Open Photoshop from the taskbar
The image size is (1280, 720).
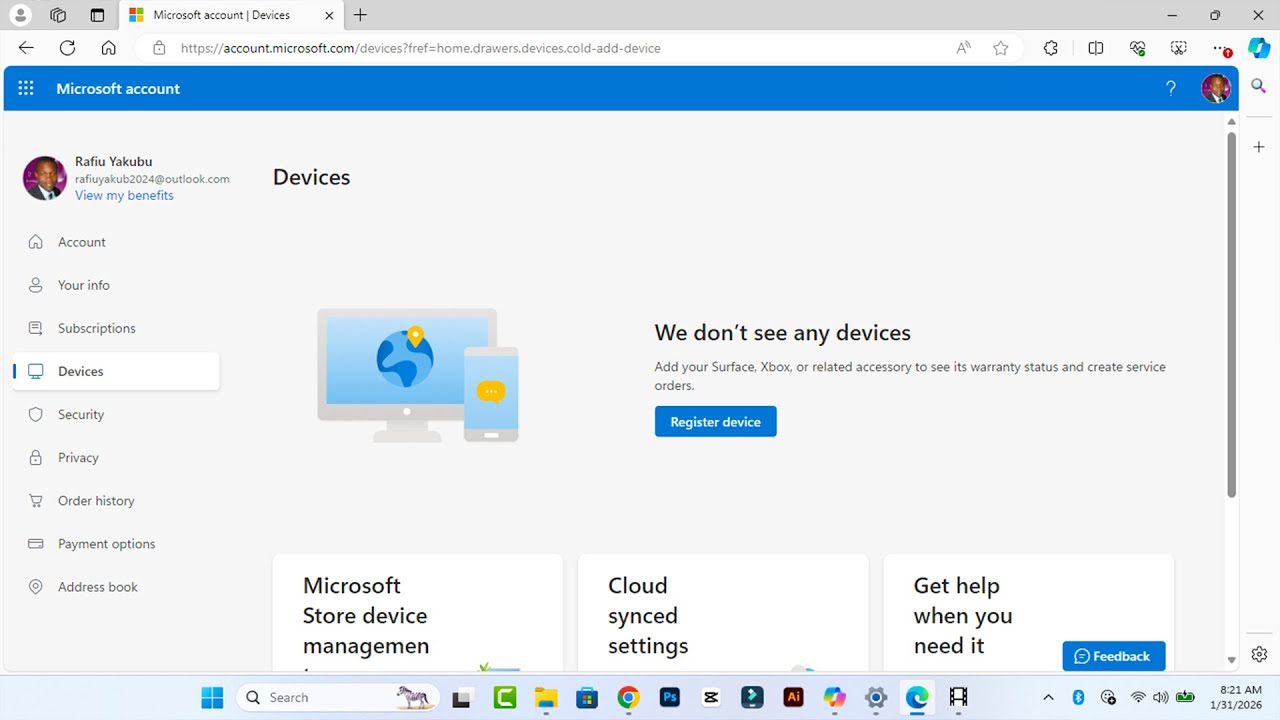pyautogui.click(x=670, y=697)
